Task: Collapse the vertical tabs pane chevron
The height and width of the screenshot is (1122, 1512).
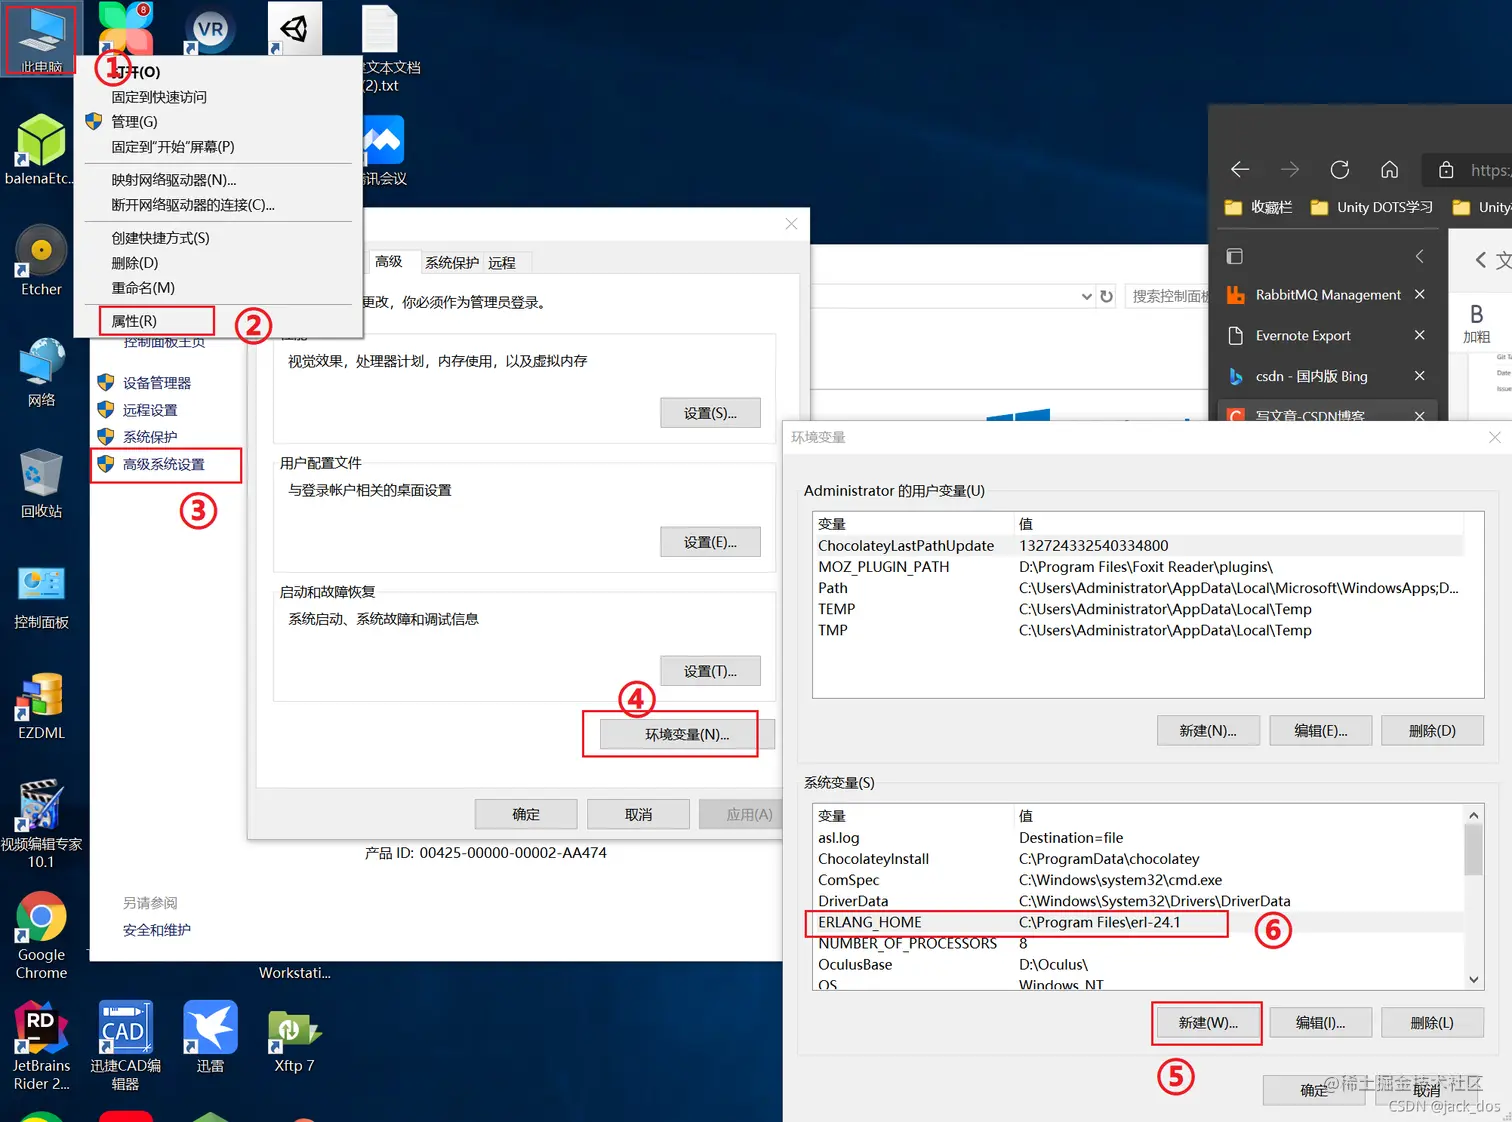Action: pyautogui.click(x=1419, y=256)
